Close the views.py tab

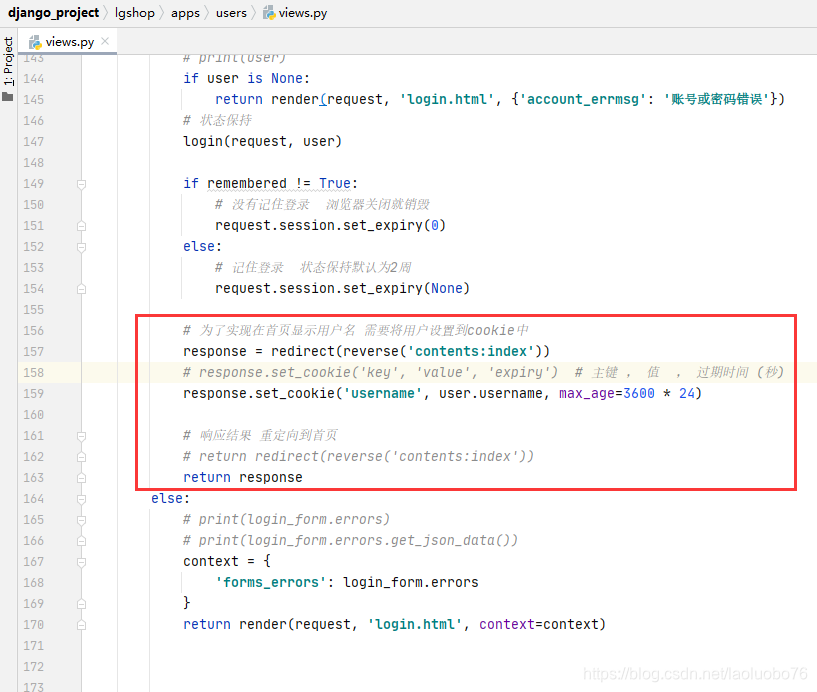coord(105,41)
